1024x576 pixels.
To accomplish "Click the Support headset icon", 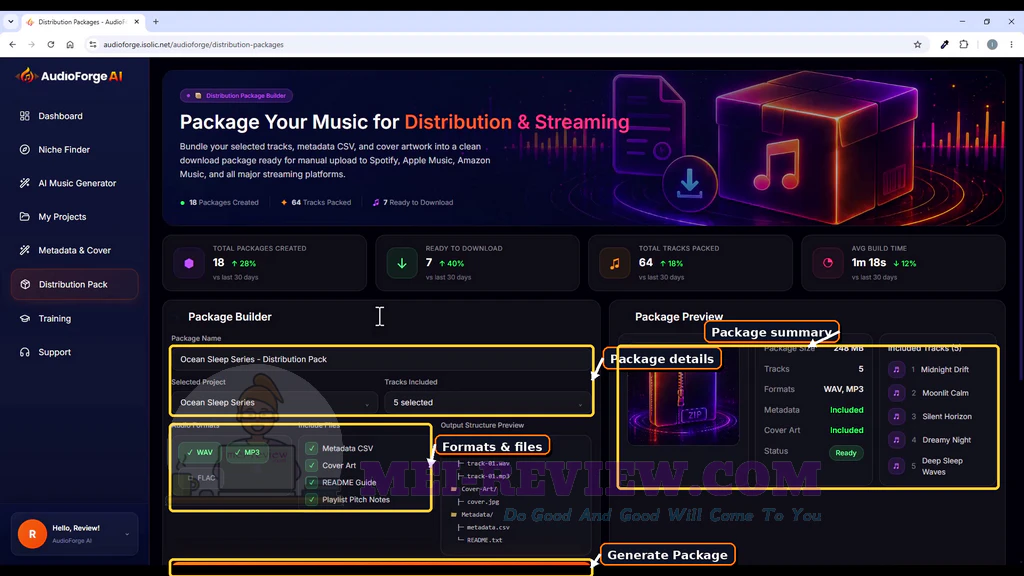I will 25,352.
